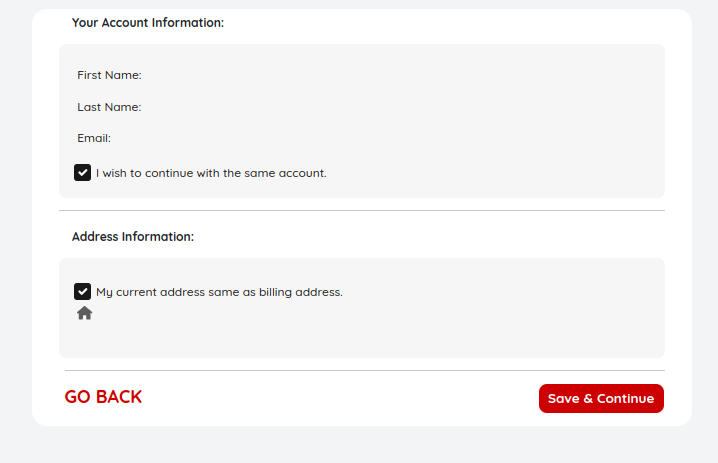Uncheck current address same as billing checkbox
718x463 pixels.
coord(83,292)
